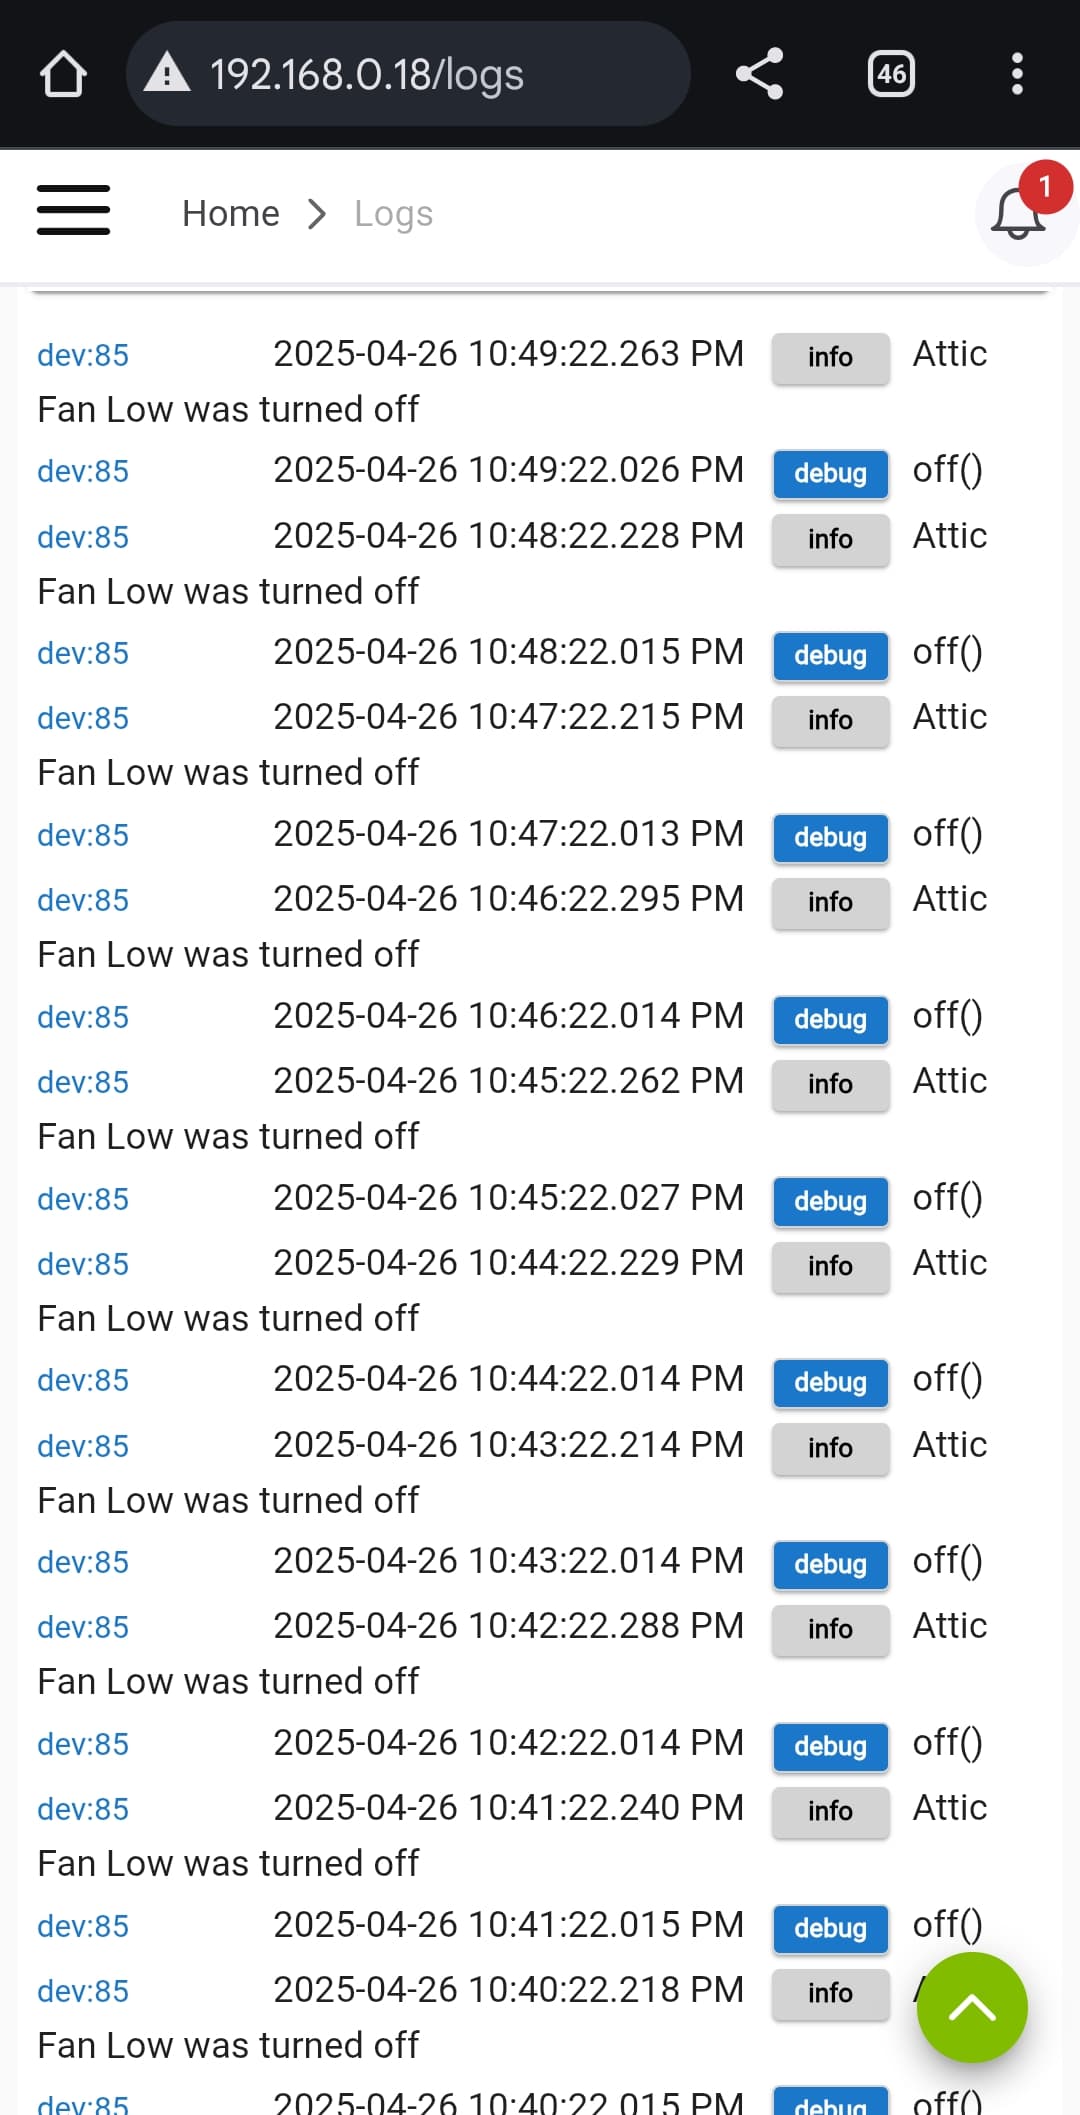Tap the address bar showing 192.168.0.18/logs
1080x2115 pixels.
[x=408, y=74]
